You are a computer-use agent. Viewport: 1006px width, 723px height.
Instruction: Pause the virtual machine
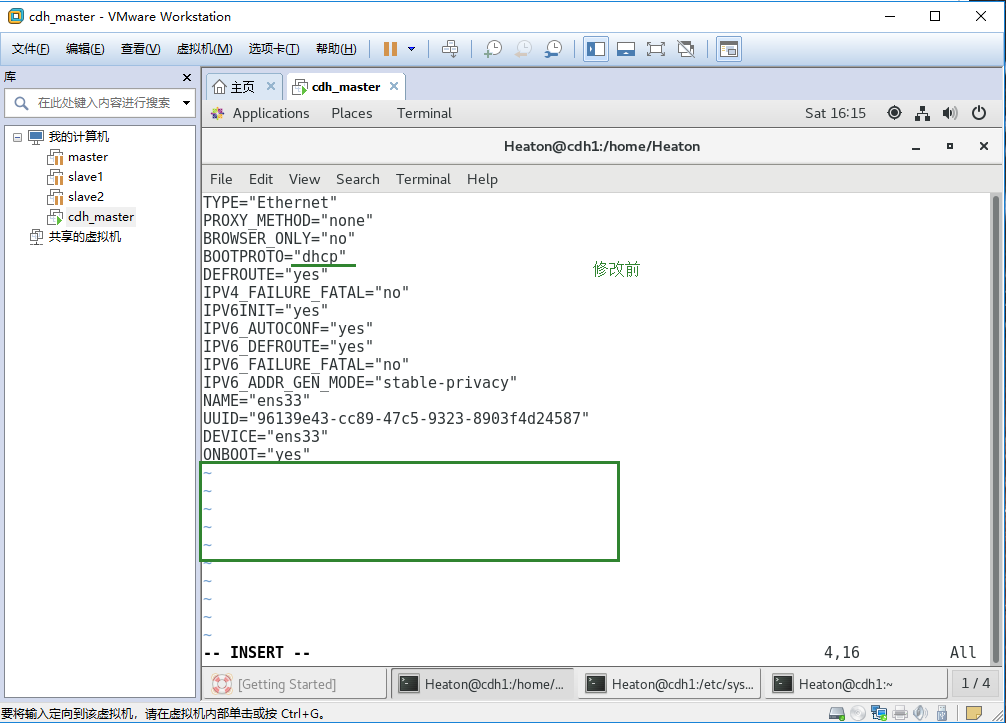tap(390, 49)
